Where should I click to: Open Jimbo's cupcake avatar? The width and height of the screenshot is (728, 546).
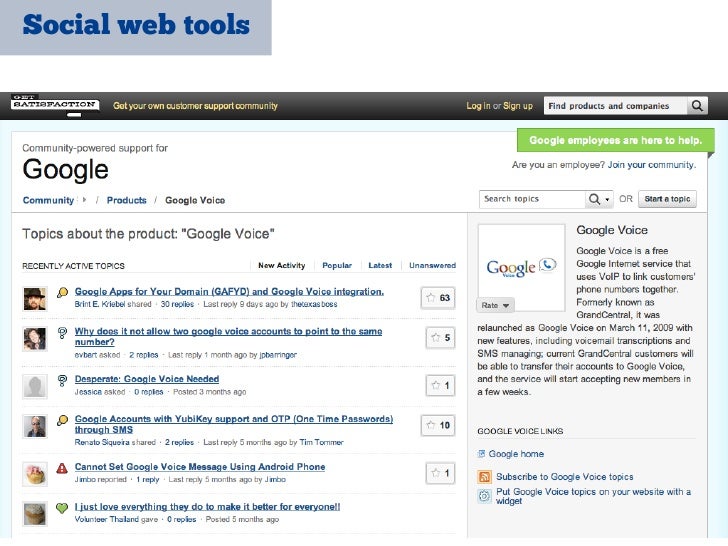click(x=35, y=474)
